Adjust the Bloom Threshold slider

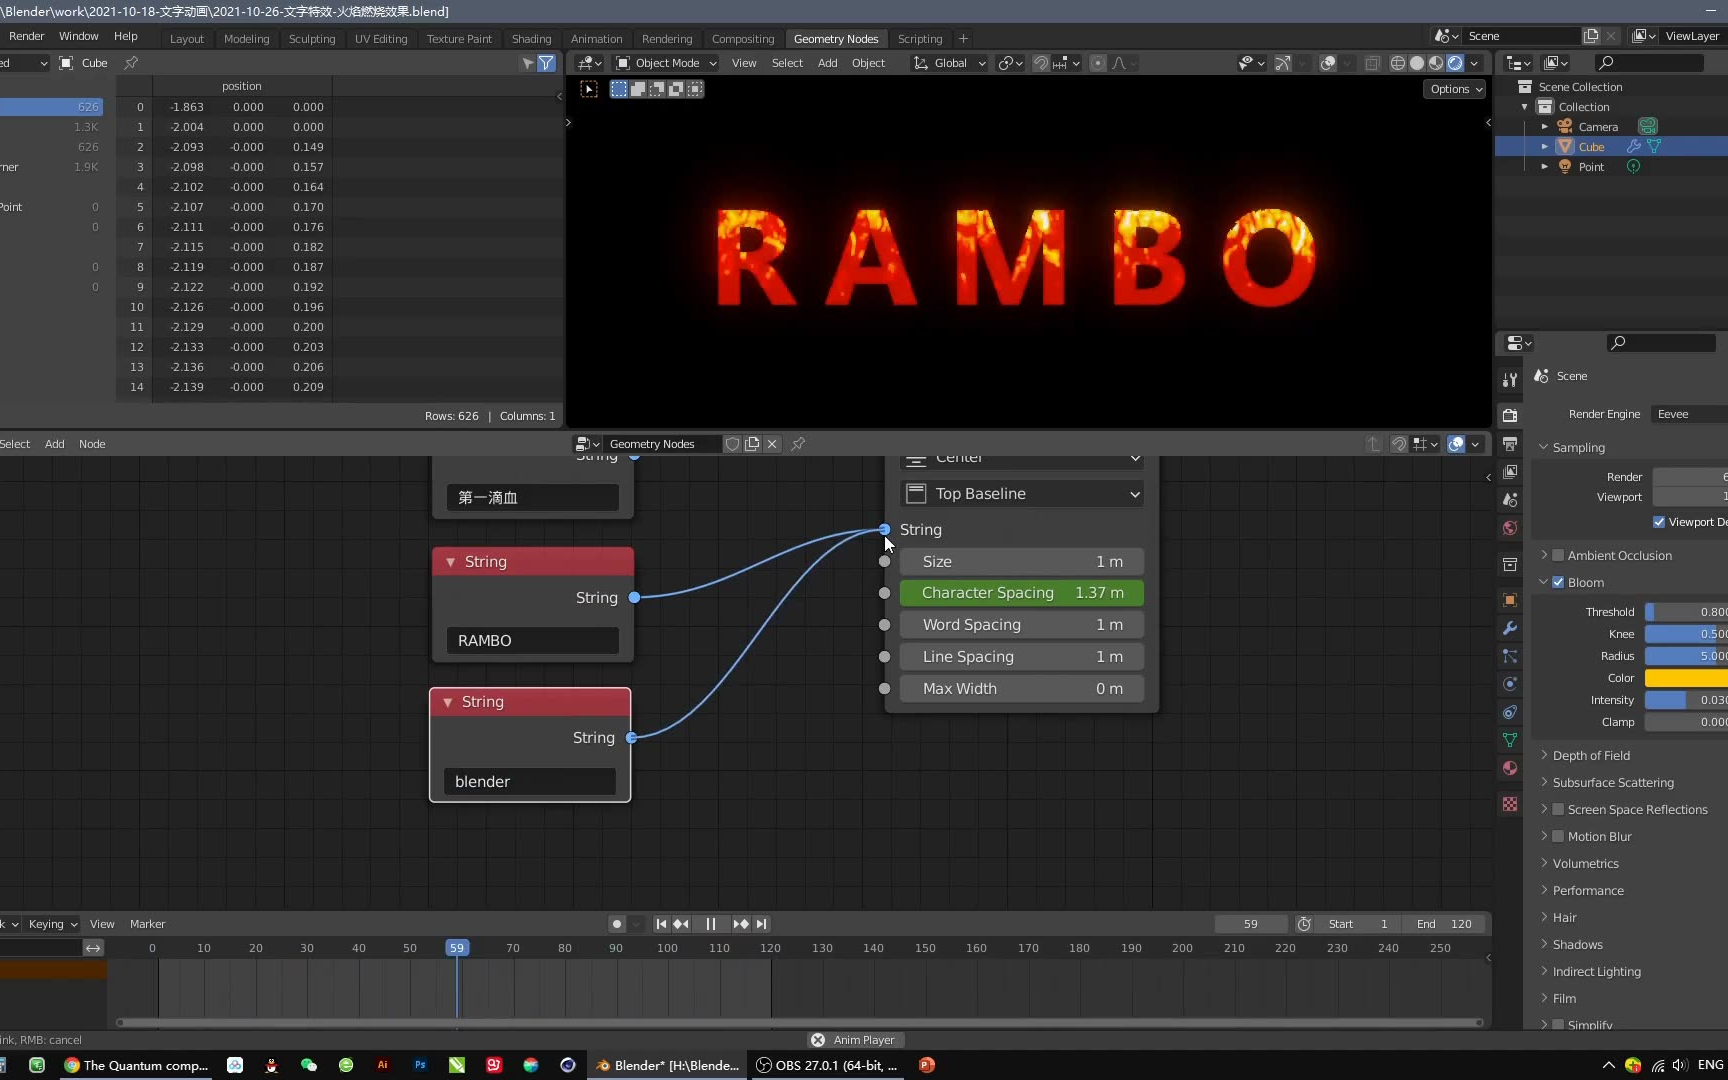(1686, 612)
